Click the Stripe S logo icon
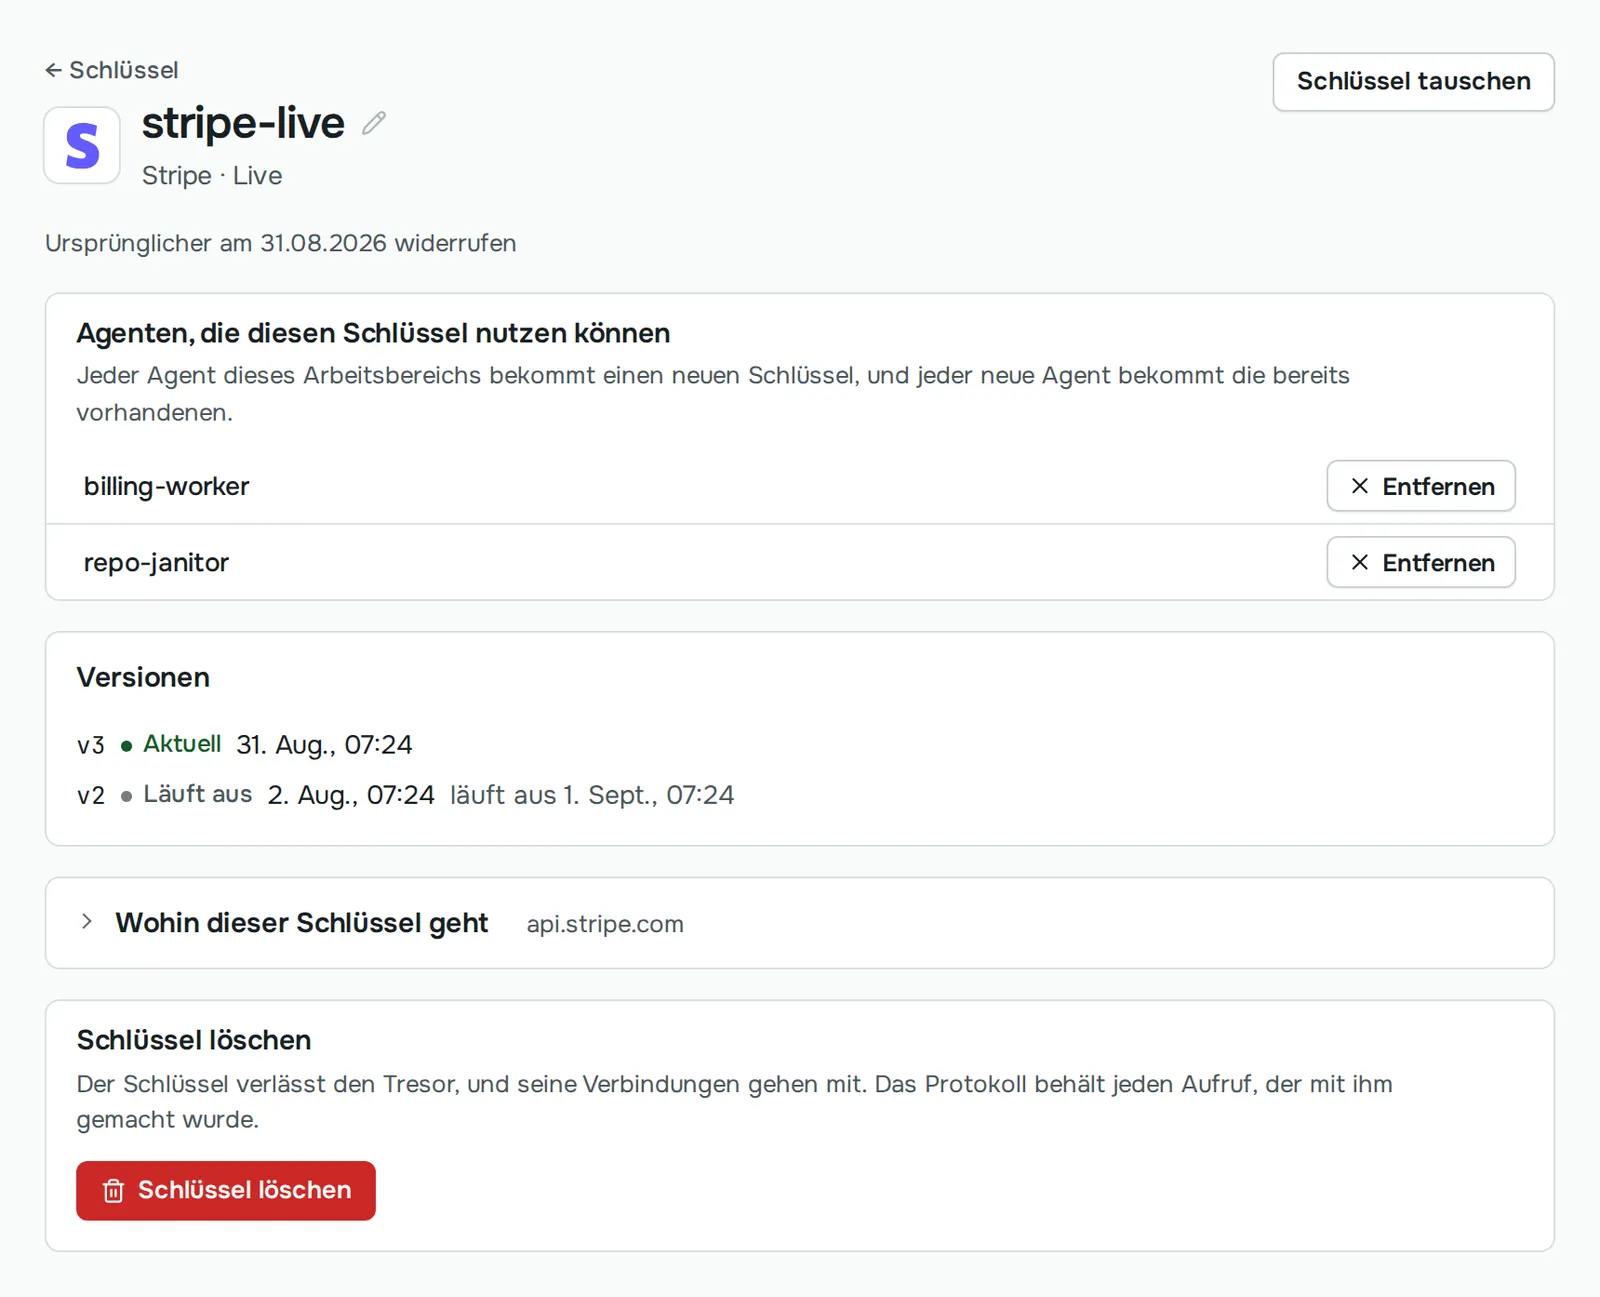 82,146
